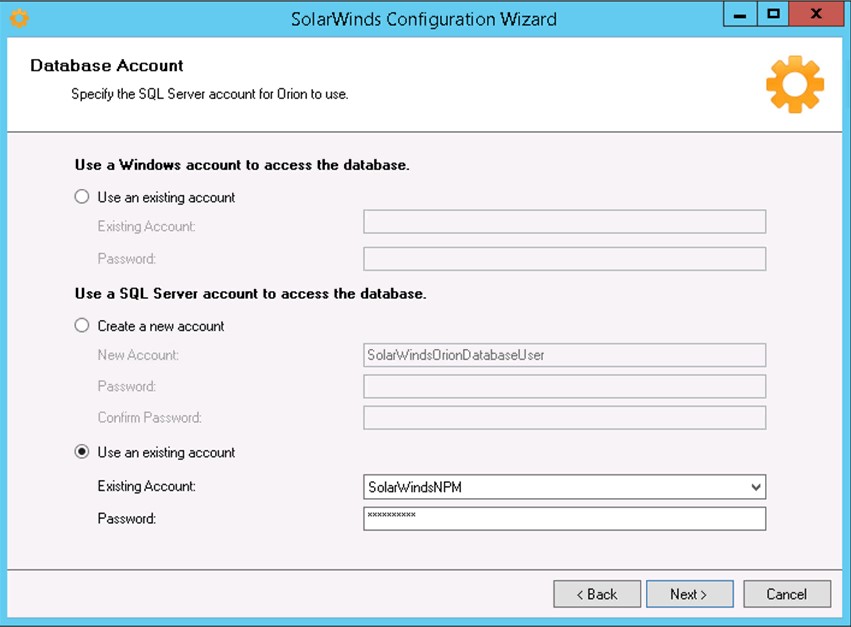Click the Confirm Password field
851x627 pixels.
tap(564, 417)
